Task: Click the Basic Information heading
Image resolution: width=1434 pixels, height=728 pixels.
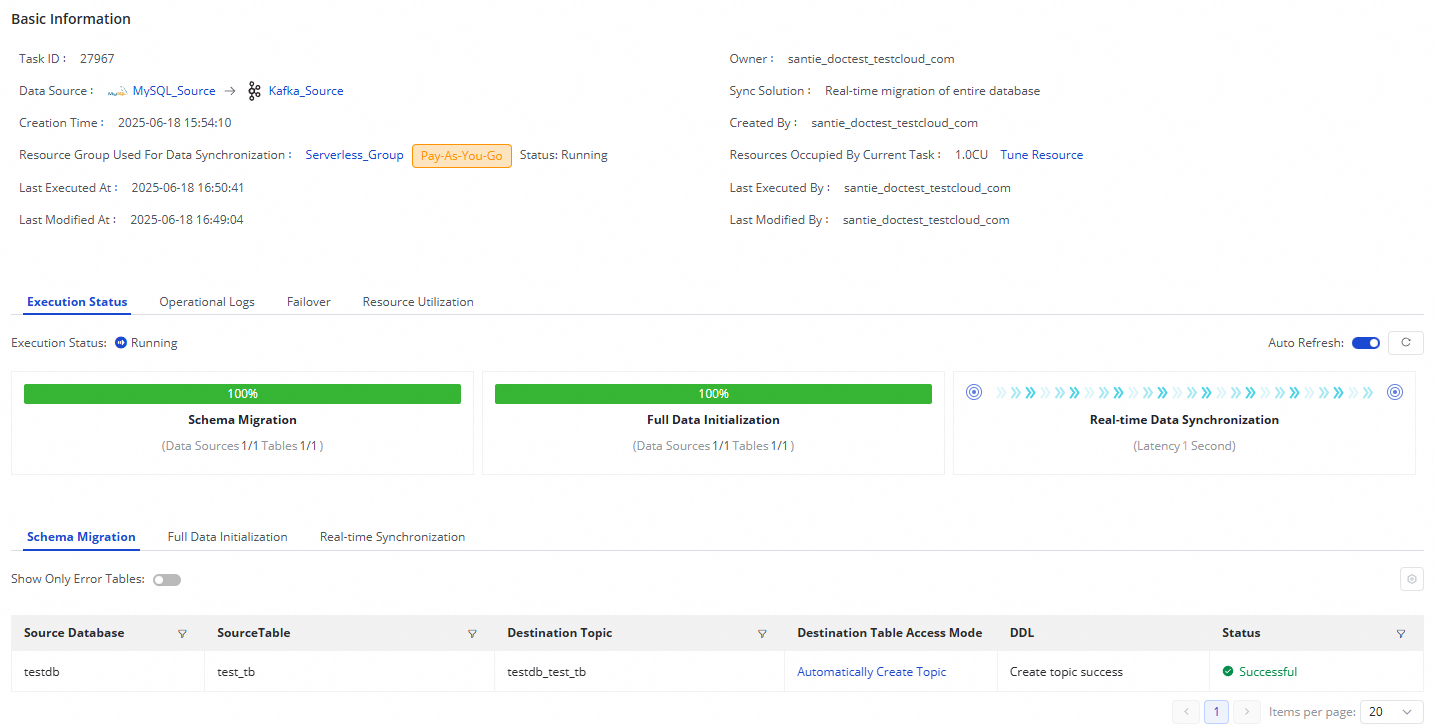Action: point(71,19)
